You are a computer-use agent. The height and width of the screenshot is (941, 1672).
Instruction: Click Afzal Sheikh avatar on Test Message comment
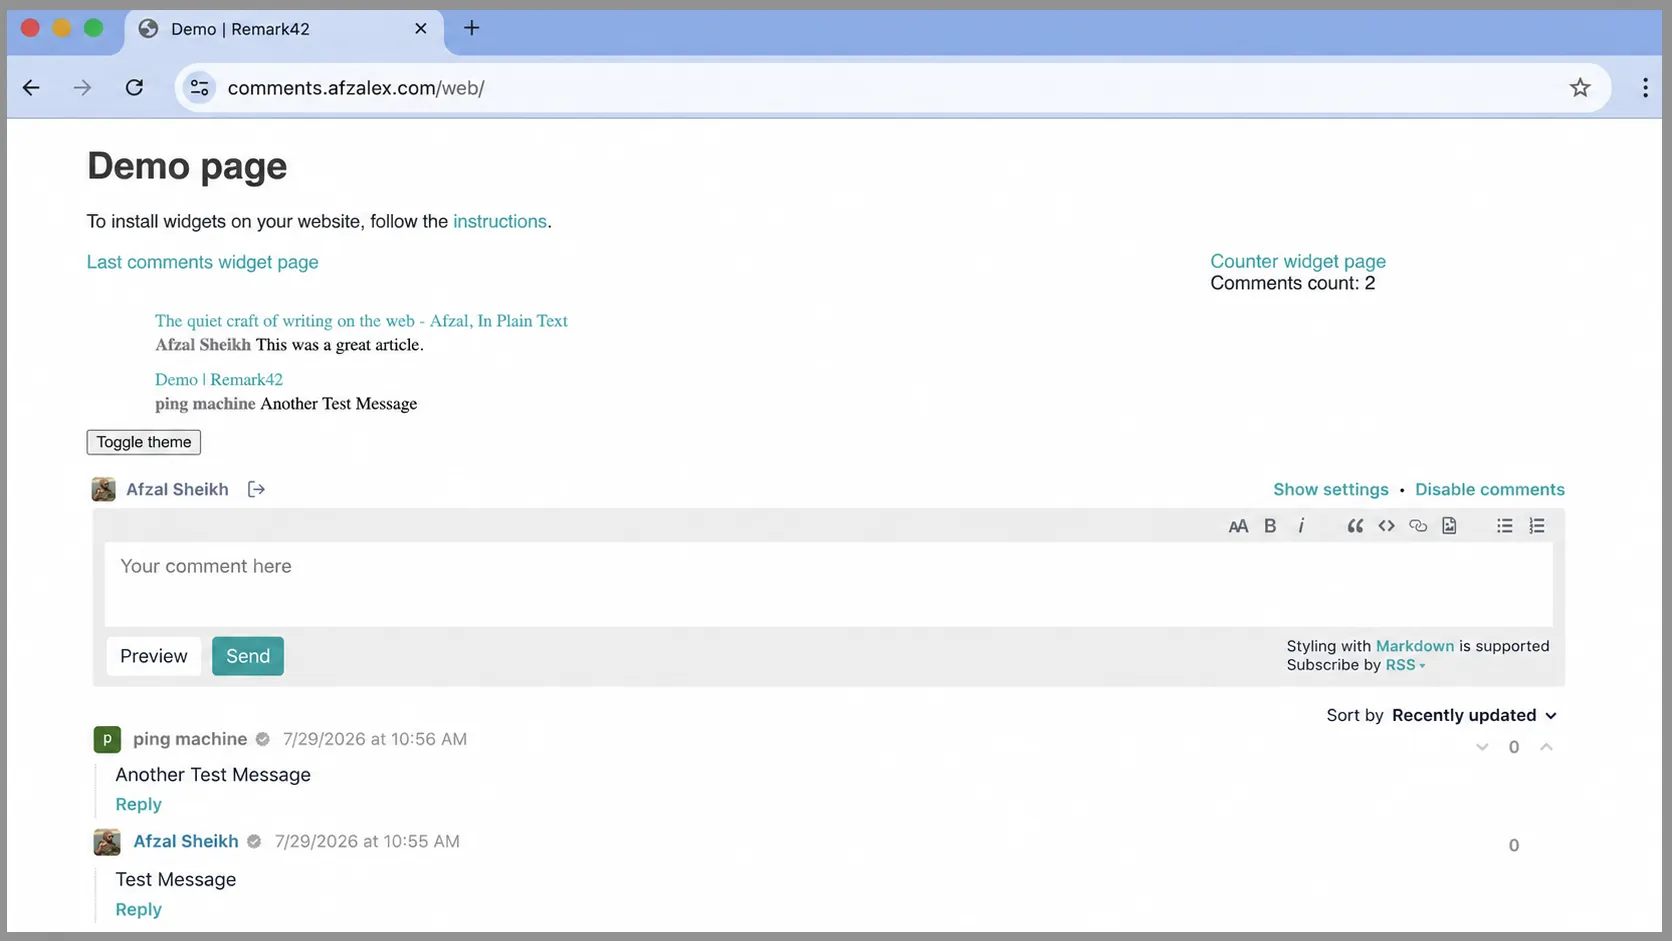coord(107,842)
